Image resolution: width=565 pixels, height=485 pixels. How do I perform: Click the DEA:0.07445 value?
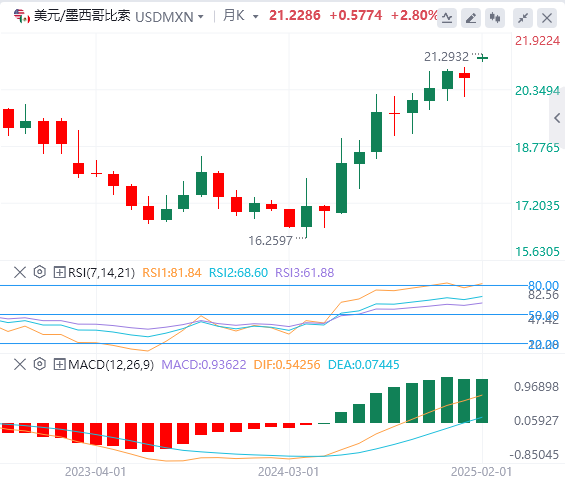[364, 365]
